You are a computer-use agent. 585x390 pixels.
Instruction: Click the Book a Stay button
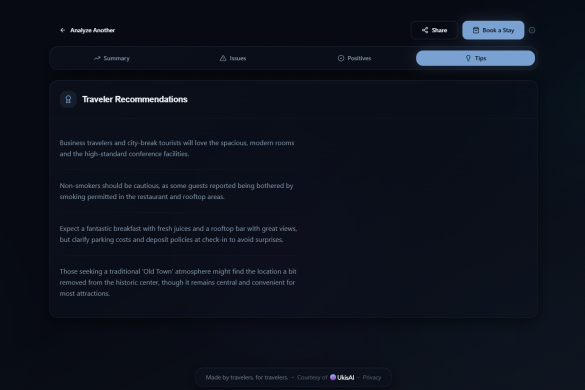493,30
